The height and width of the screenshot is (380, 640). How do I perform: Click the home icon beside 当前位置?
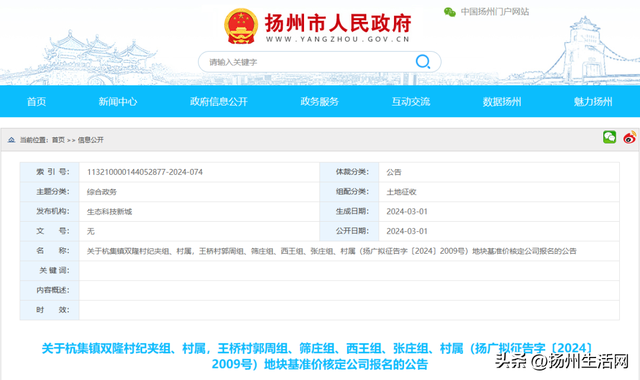[x=11, y=140]
